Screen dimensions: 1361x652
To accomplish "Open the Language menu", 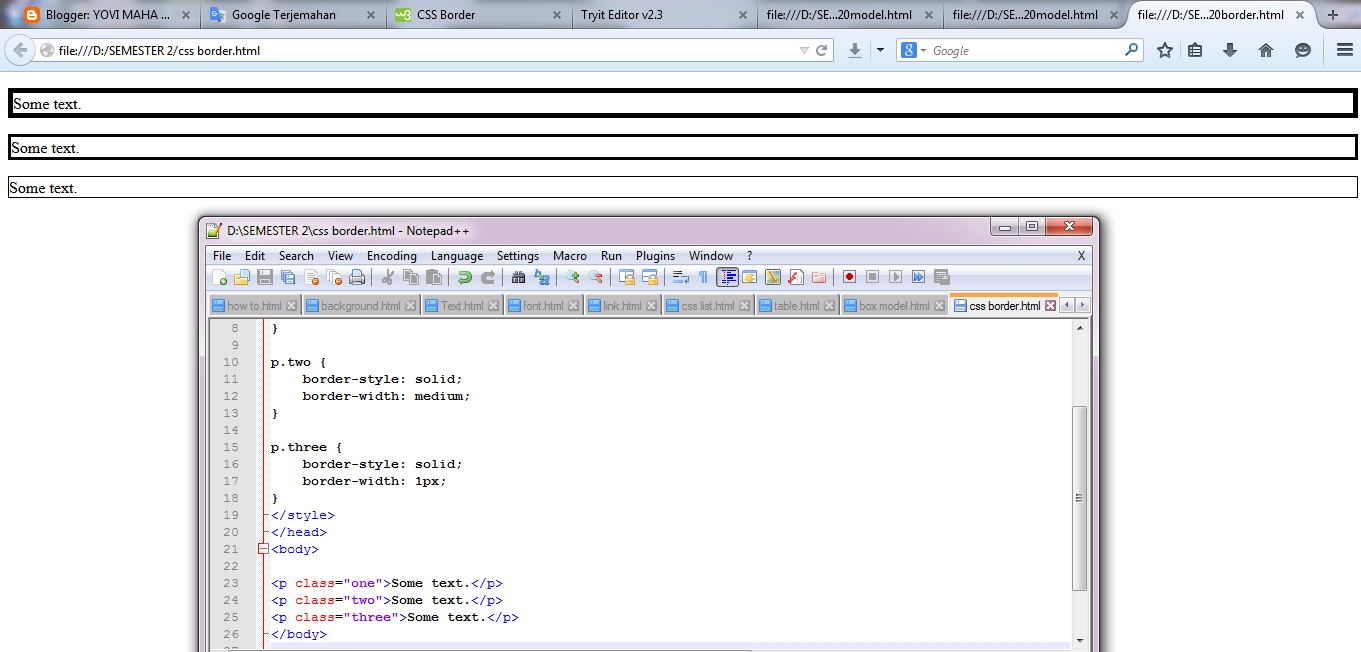I will point(457,256).
